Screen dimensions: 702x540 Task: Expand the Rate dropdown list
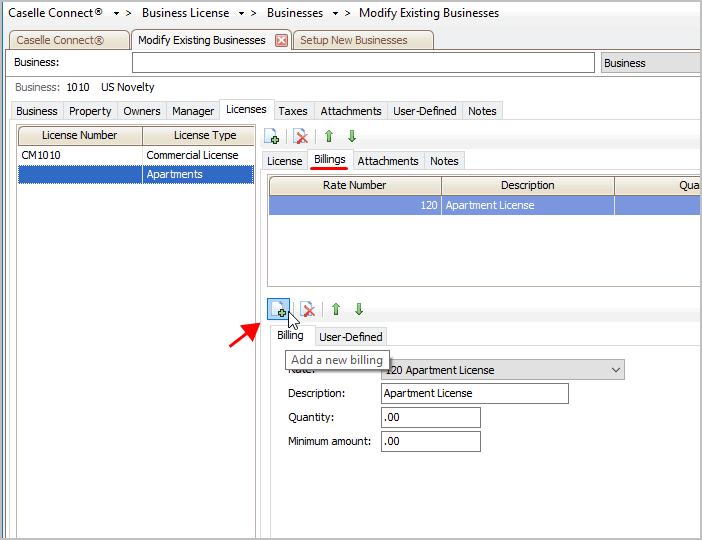click(x=615, y=370)
